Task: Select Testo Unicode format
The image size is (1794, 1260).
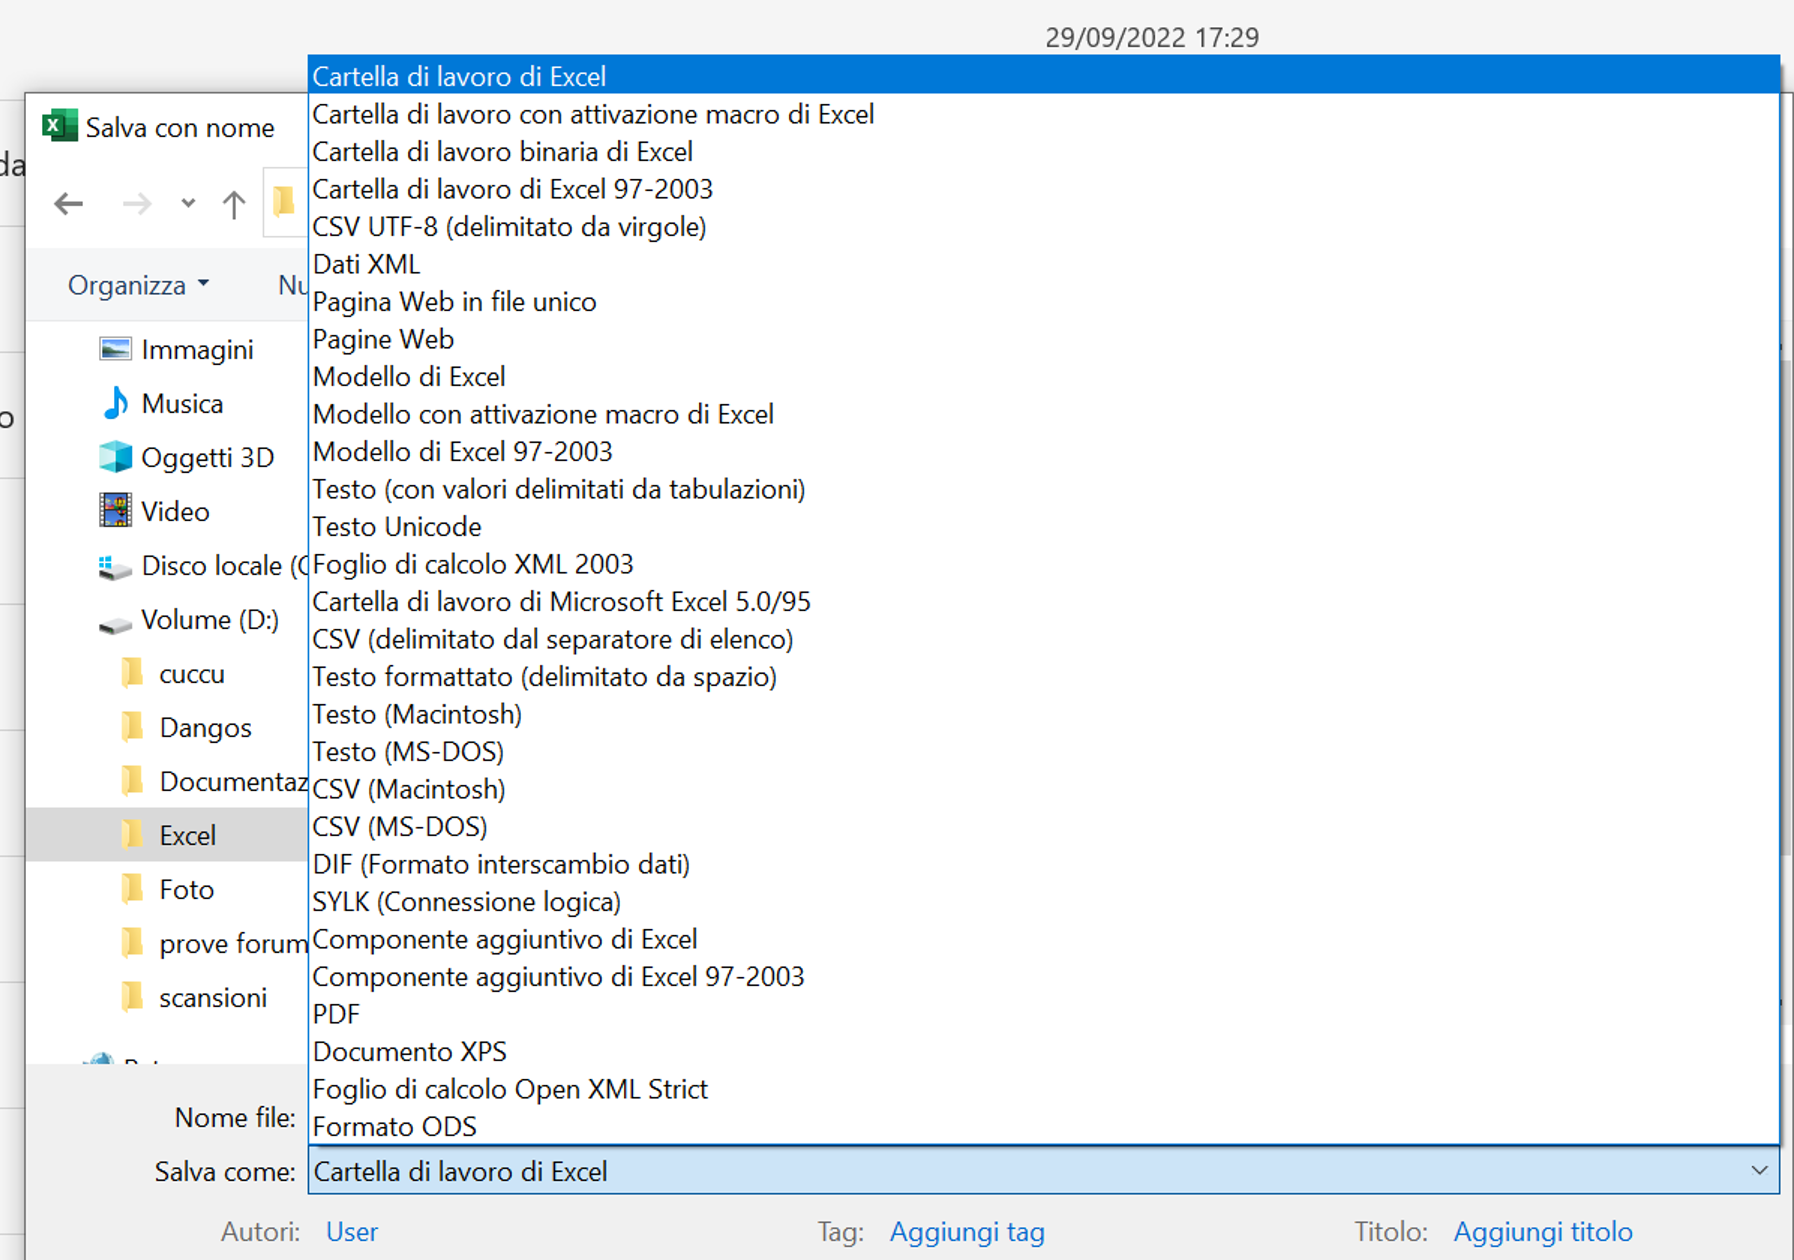Action: 1044,526
